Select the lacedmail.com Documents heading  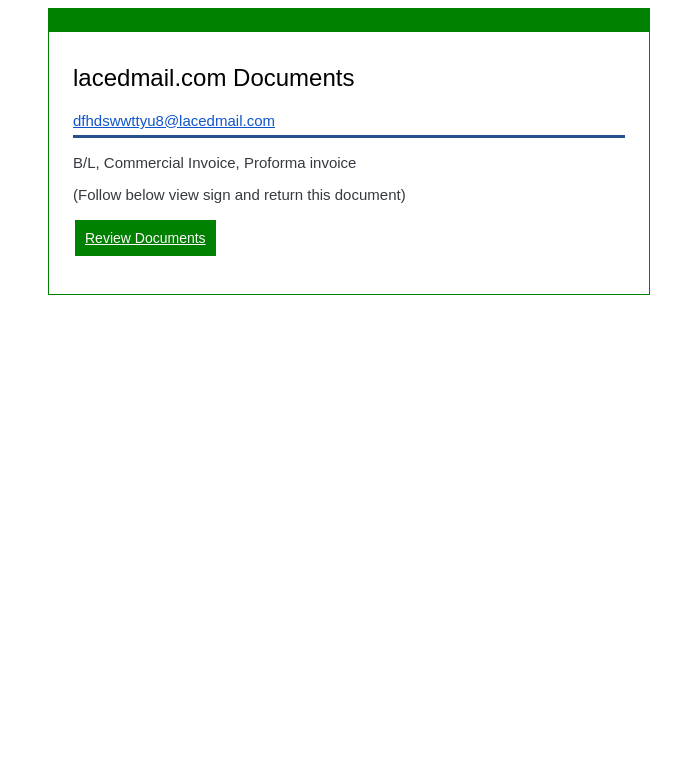coord(214,78)
